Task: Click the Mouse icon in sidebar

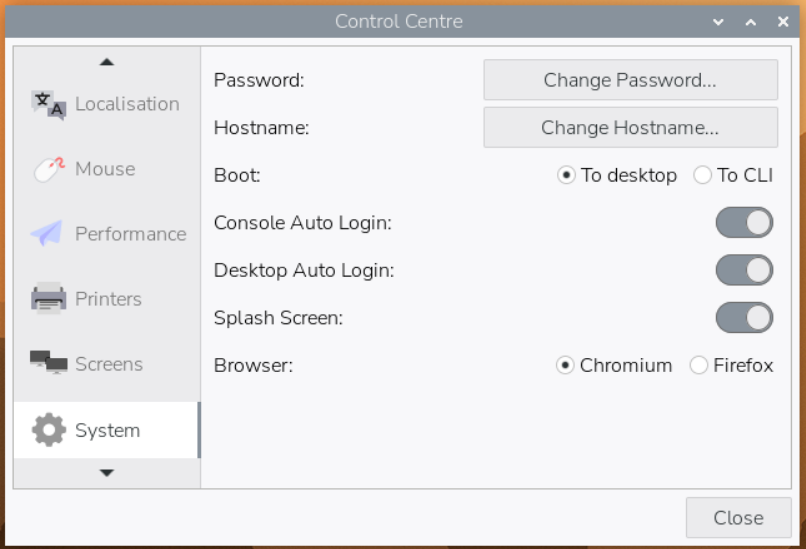Action: click(48, 169)
